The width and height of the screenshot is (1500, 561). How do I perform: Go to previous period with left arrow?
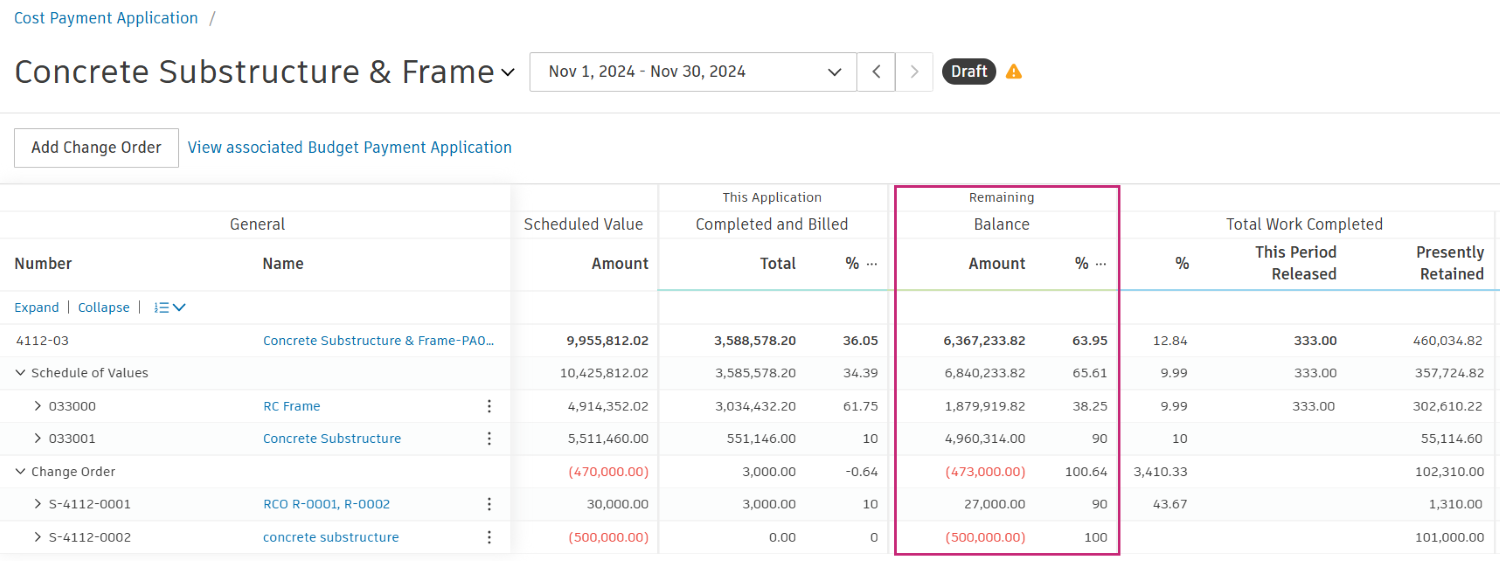(876, 72)
